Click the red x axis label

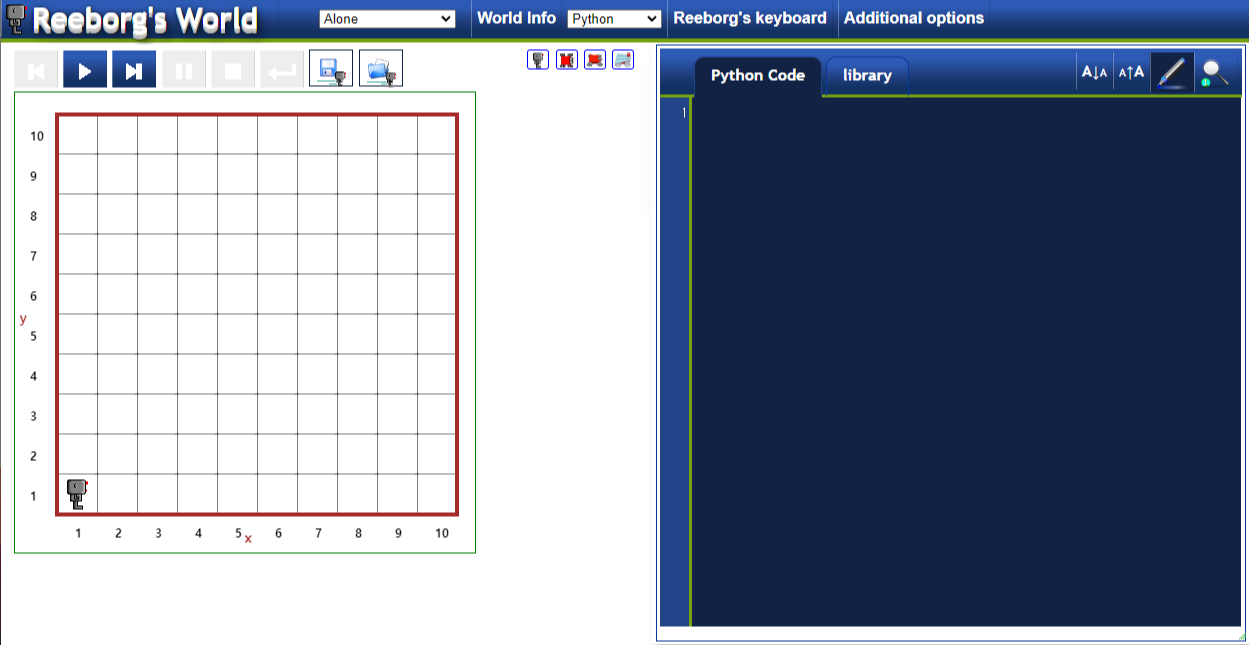click(248, 539)
